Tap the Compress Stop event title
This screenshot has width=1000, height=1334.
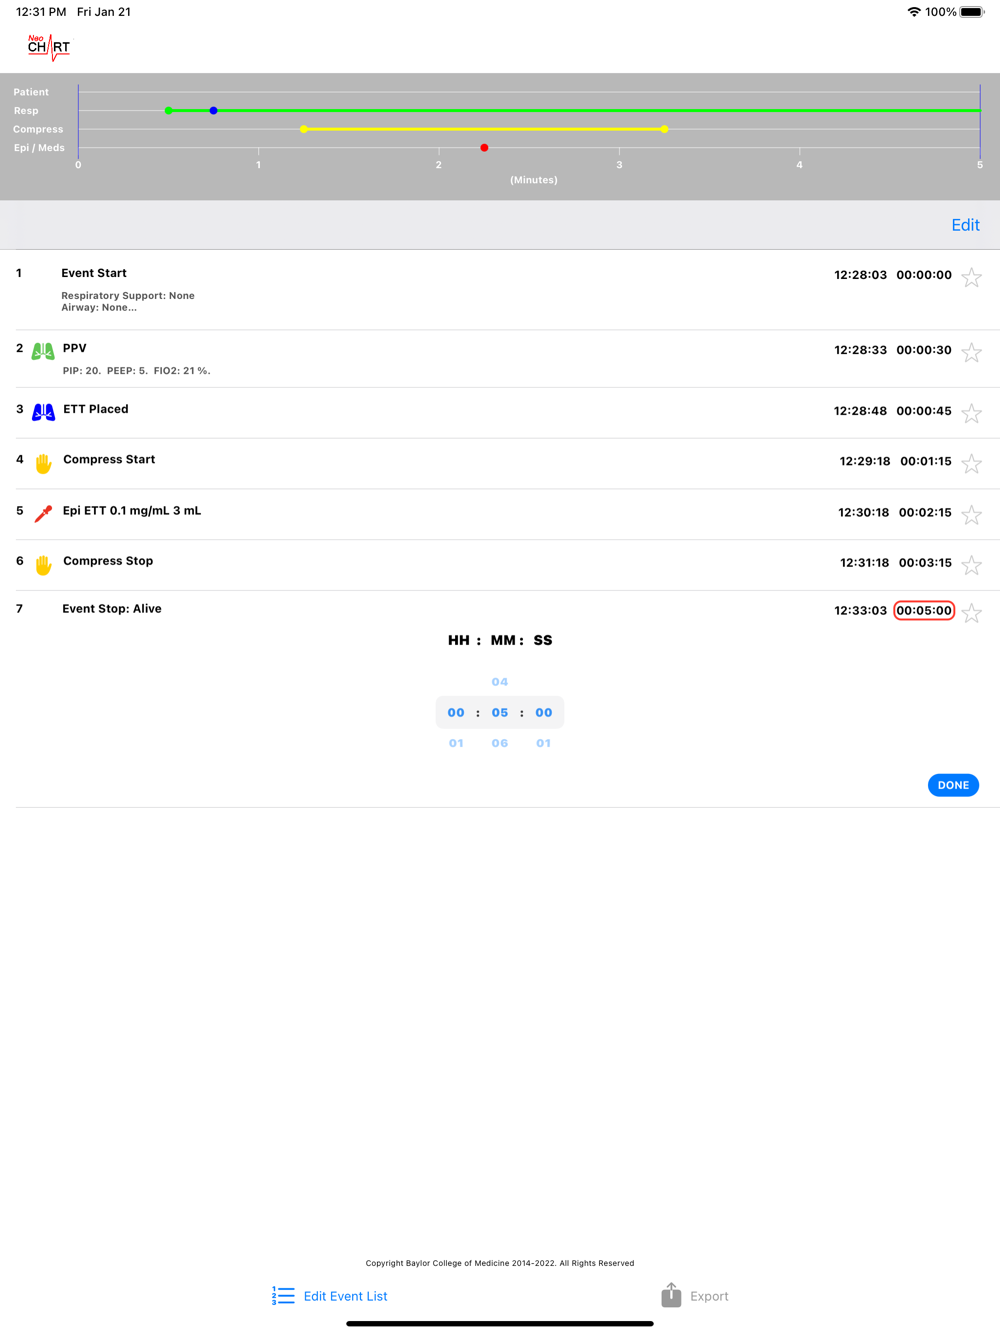tap(108, 561)
